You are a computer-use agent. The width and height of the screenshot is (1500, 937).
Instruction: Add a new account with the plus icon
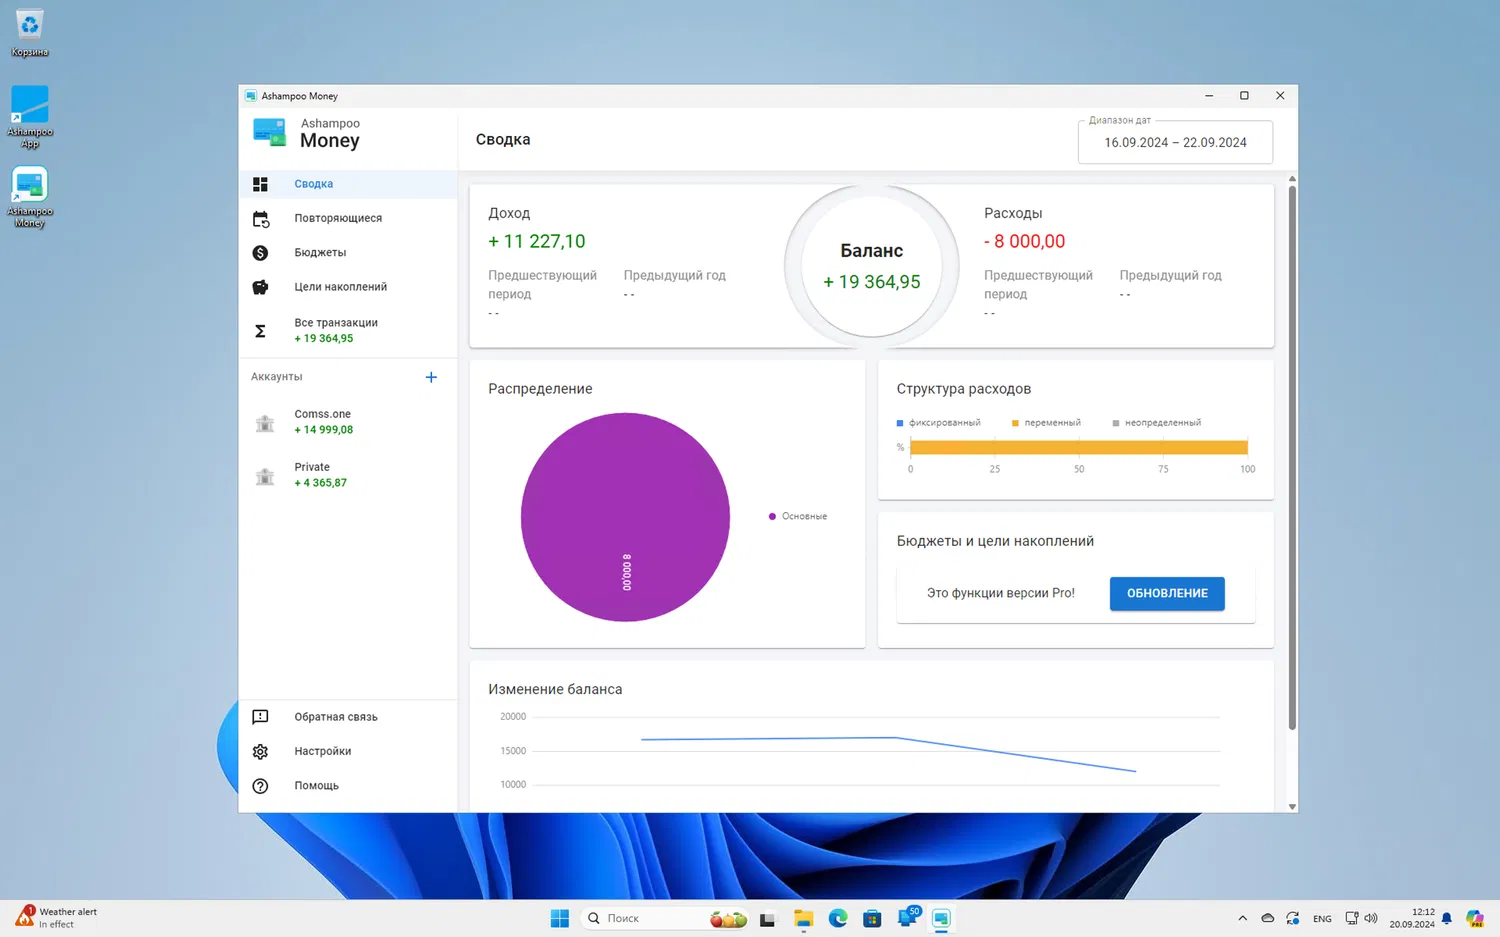(431, 377)
